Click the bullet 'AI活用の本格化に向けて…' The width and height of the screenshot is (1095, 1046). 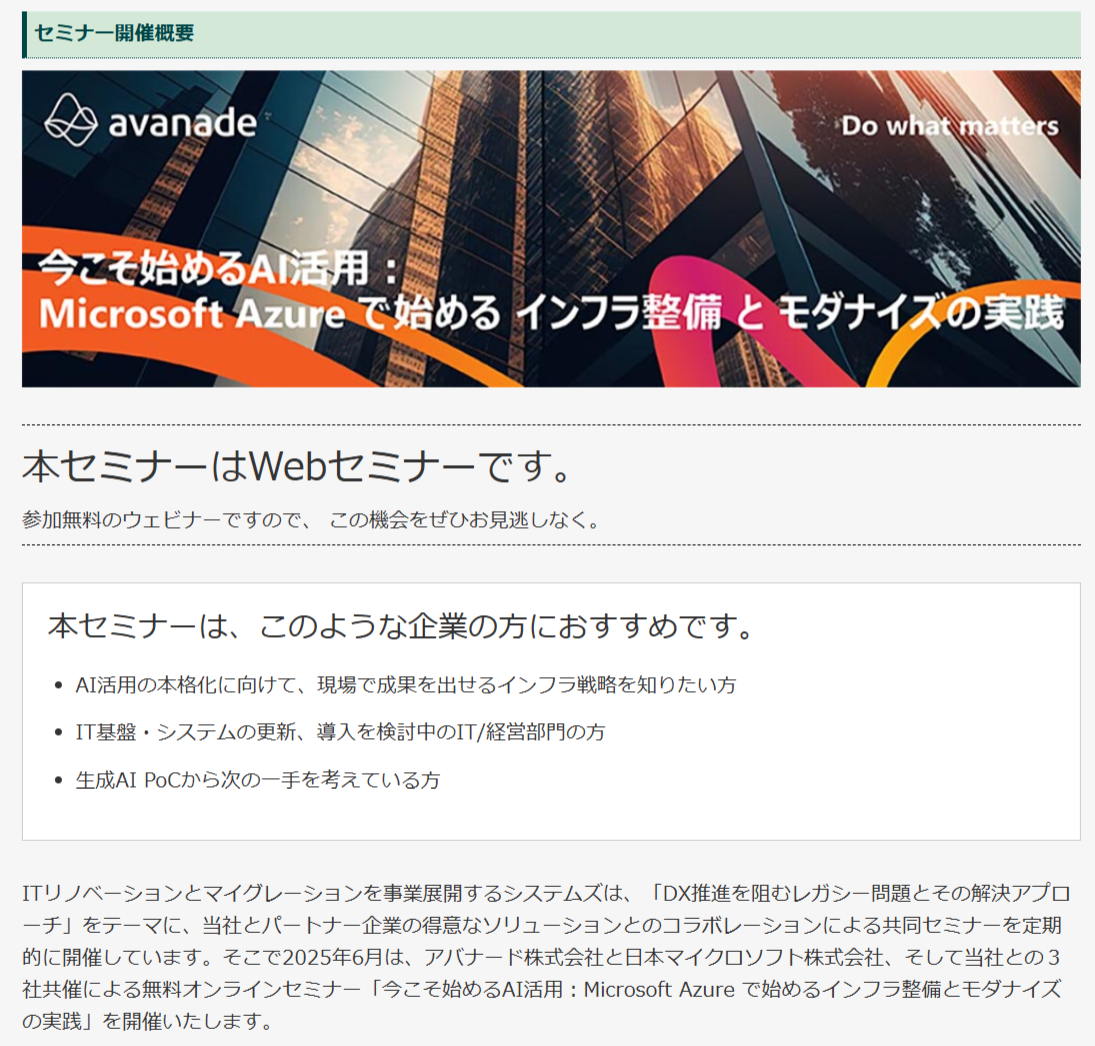pos(406,685)
